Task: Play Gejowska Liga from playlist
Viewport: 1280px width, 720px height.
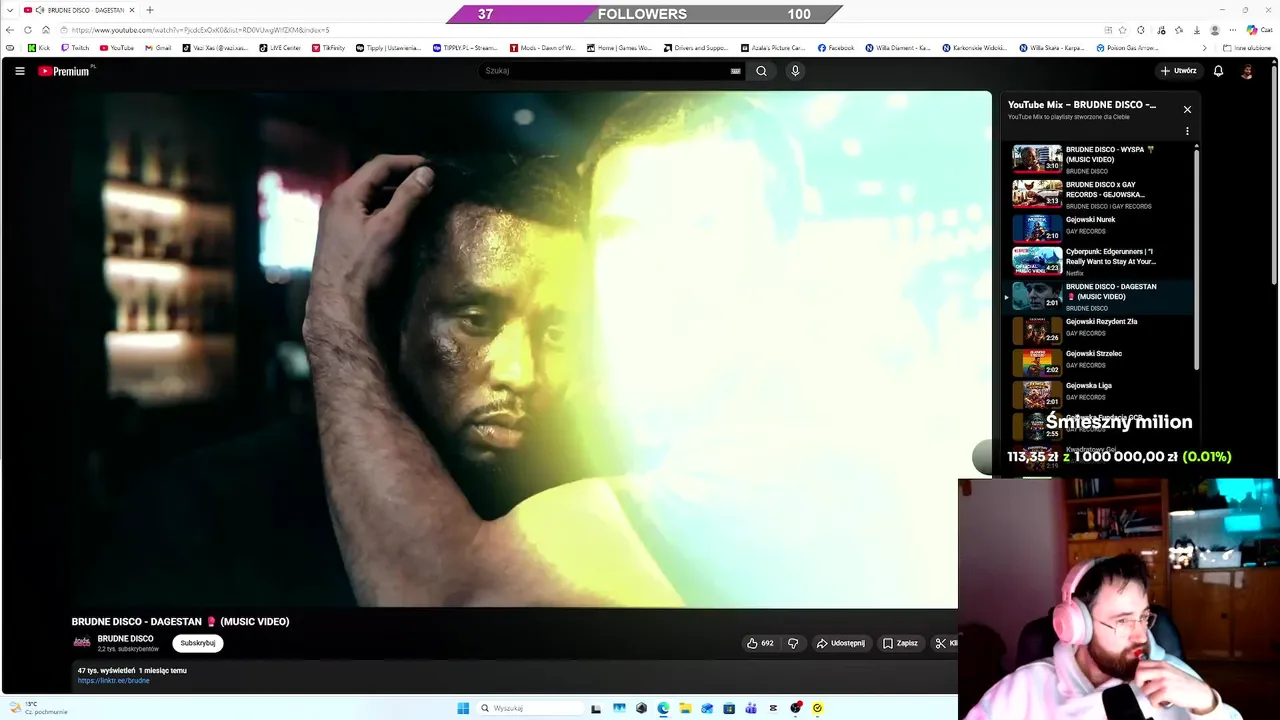Action: point(1098,394)
